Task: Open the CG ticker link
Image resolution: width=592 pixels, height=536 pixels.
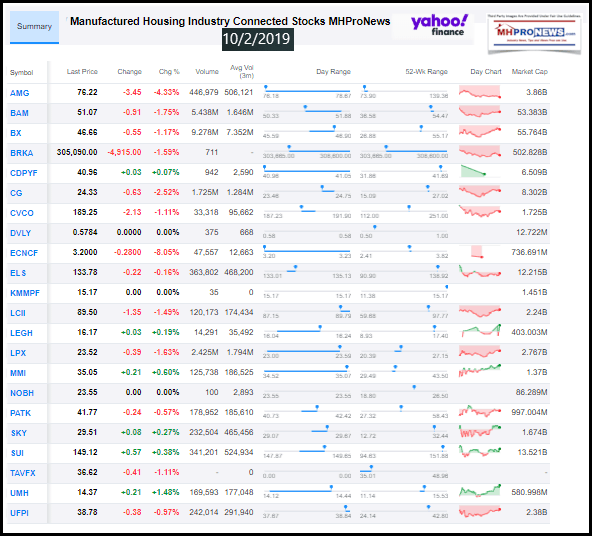Action: pos(16,193)
